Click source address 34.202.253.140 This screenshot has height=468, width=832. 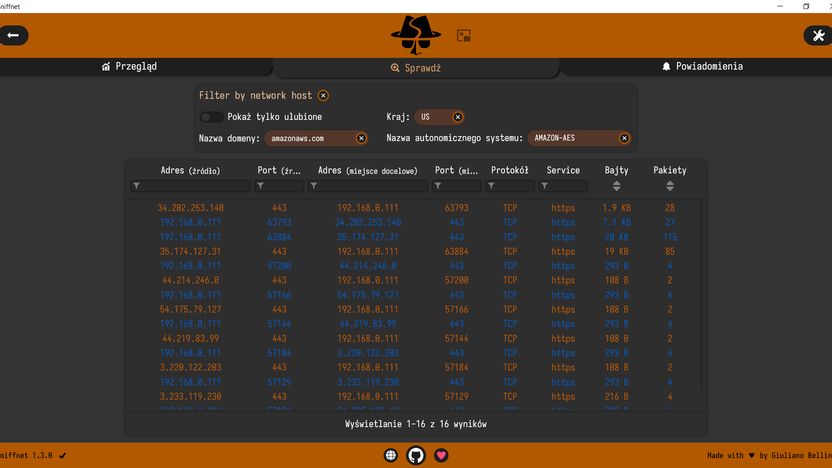[x=190, y=208]
